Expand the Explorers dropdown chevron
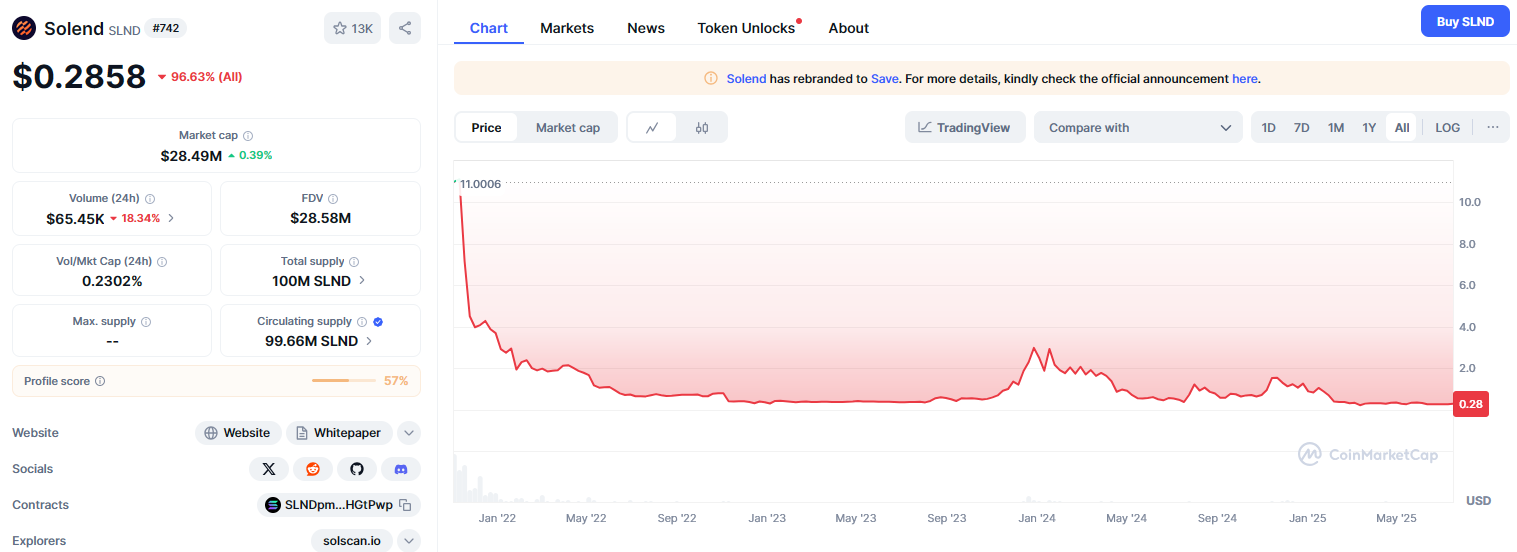The image size is (1517, 552). (409, 541)
